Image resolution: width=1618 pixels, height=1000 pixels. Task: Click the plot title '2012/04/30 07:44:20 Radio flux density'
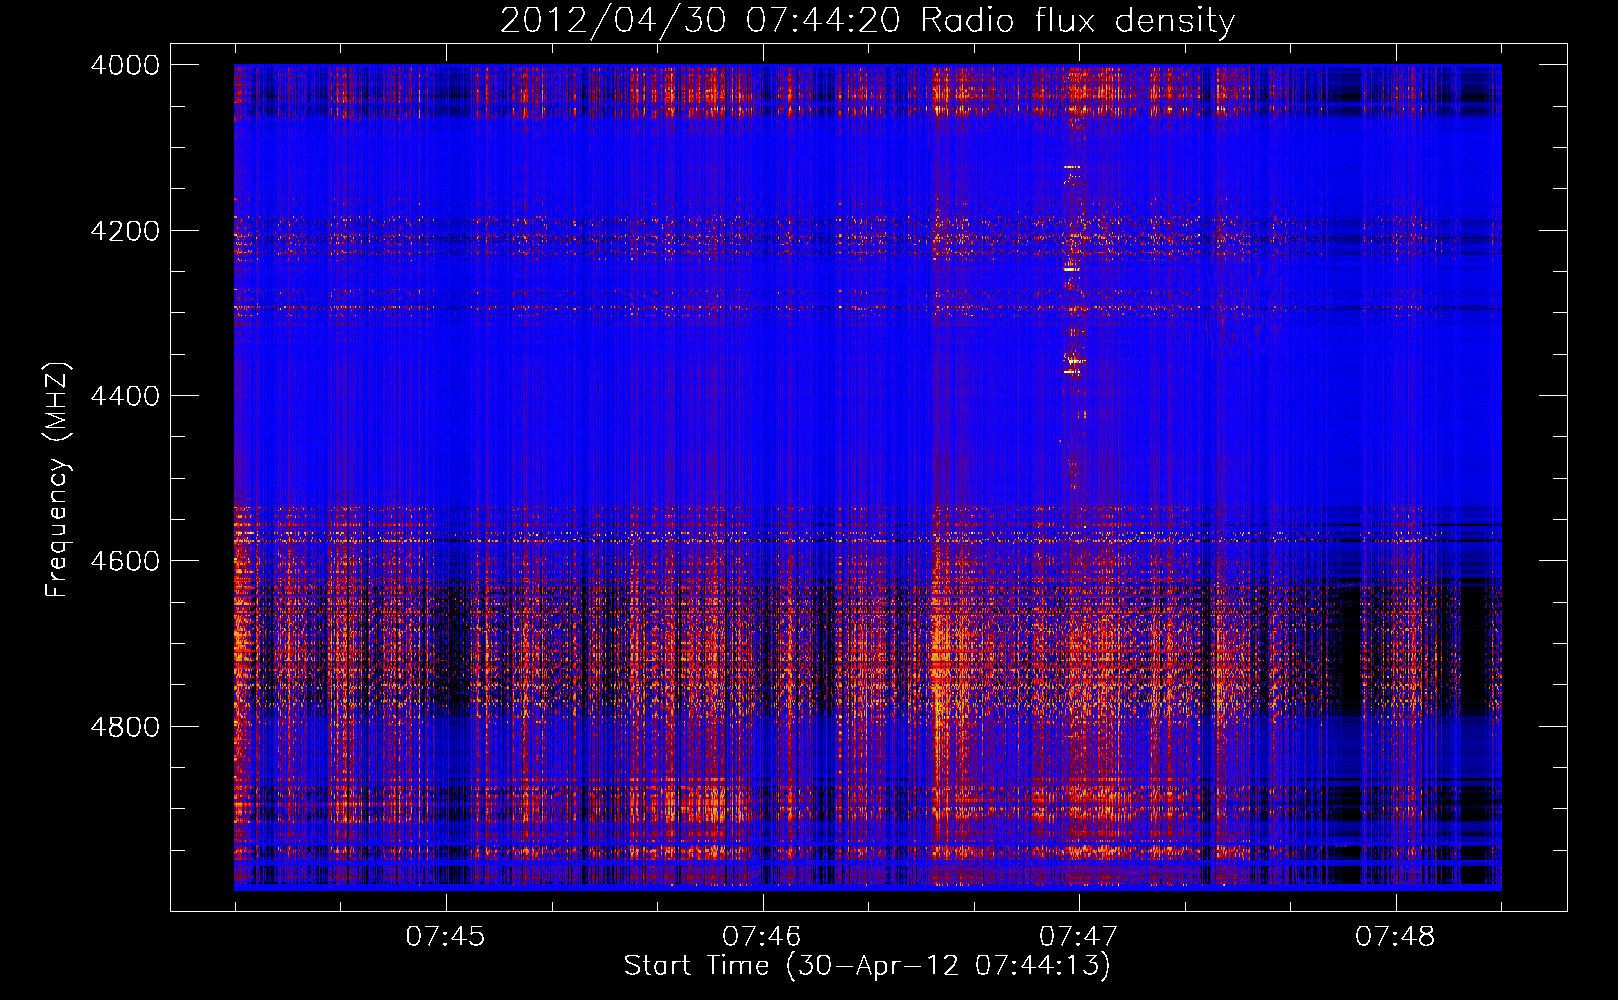(x=867, y=21)
